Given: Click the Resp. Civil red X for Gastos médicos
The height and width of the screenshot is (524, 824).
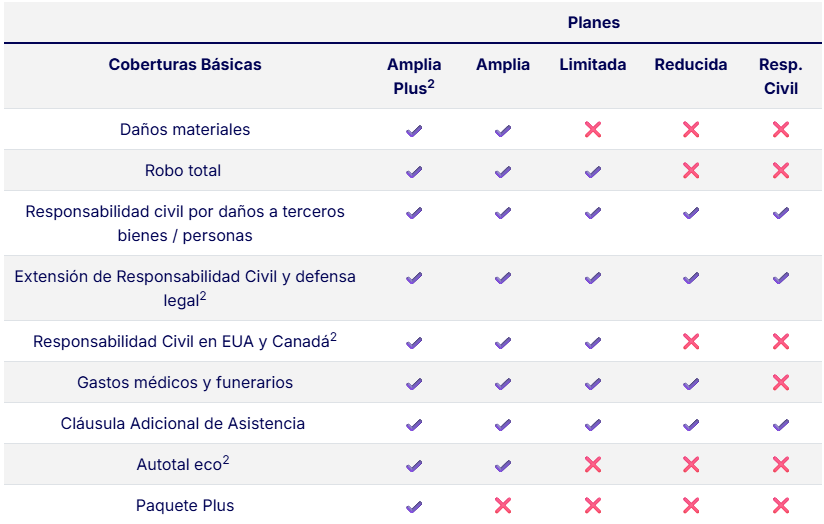Looking at the screenshot, I should pos(781,383).
